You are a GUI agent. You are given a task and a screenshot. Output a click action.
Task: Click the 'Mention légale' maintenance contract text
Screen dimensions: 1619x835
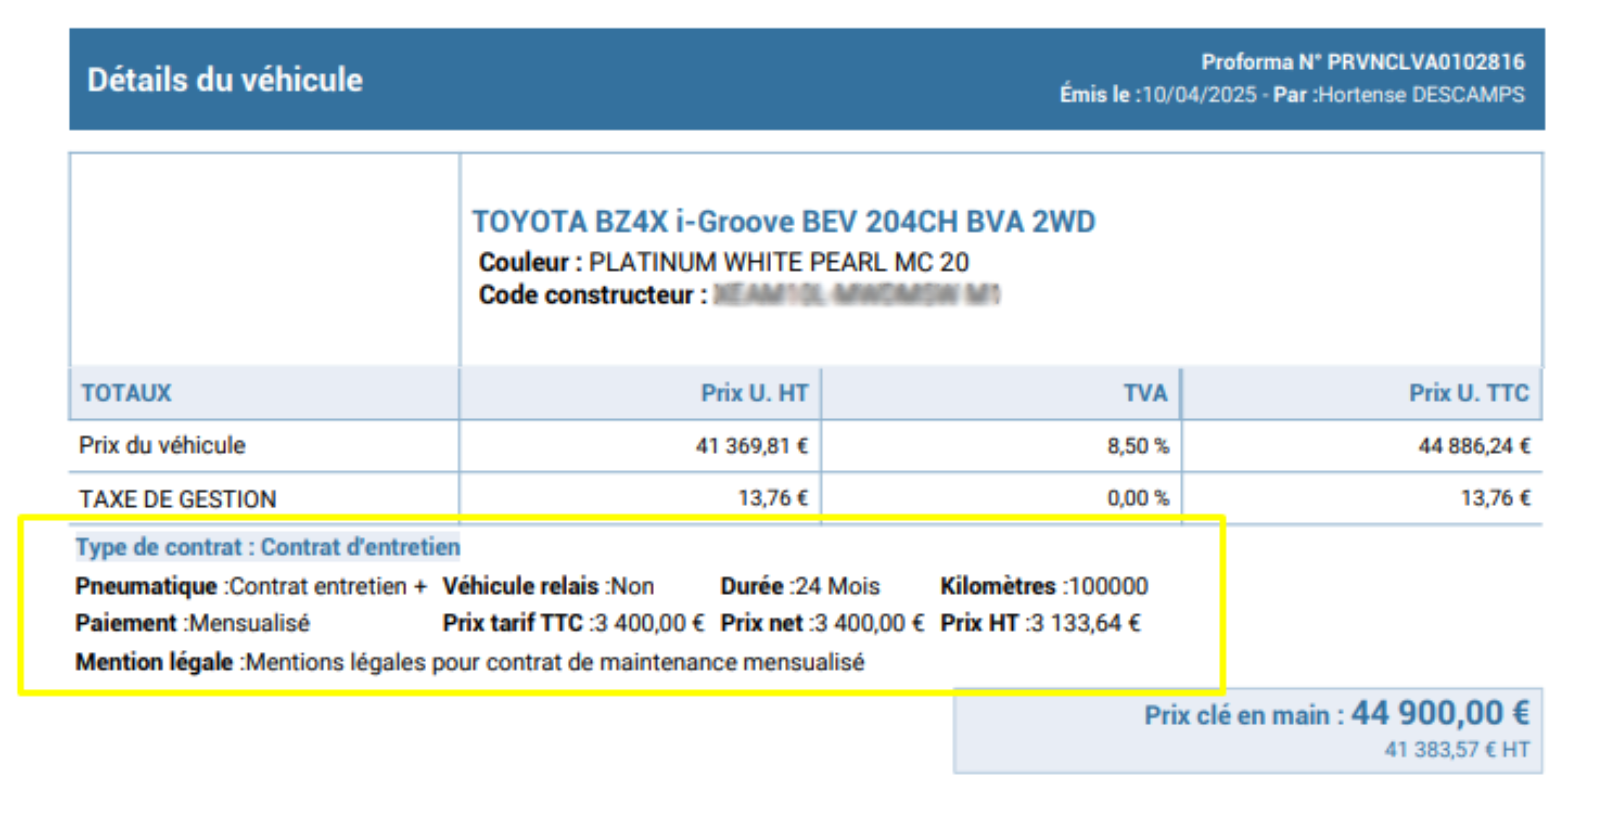pyautogui.click(x=555, y=662)
